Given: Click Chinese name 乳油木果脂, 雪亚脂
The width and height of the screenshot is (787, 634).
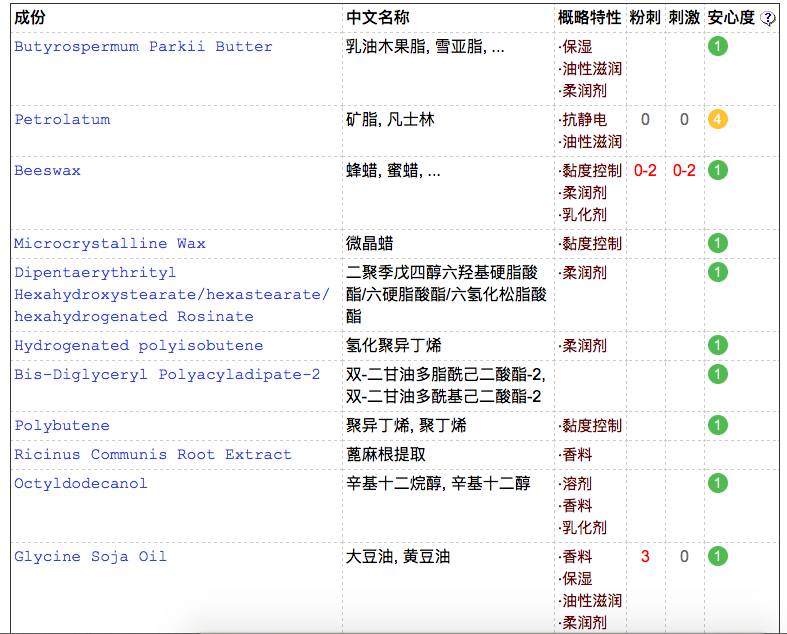Looking at the screenshot, I should click(x=425, y=47).
